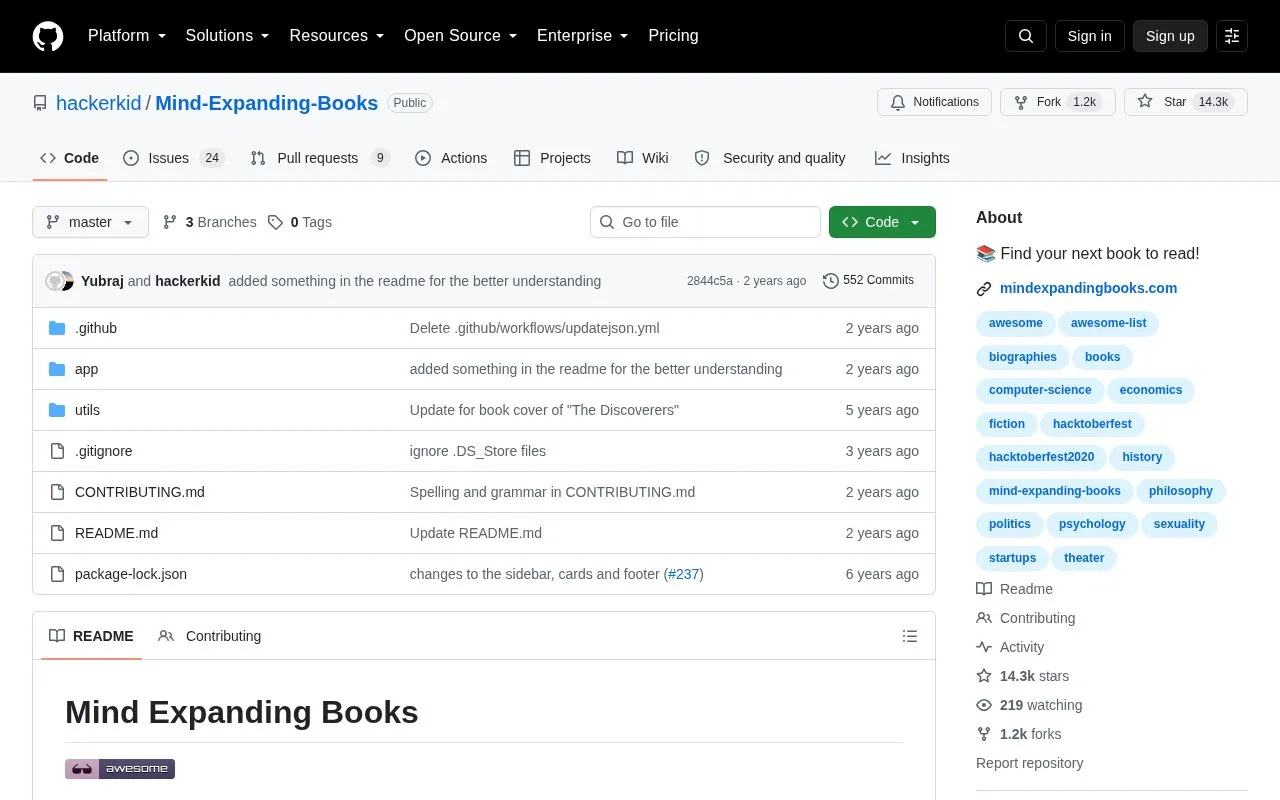Click the utils folder icon
1280x800 pixels.
click(57, 410)
